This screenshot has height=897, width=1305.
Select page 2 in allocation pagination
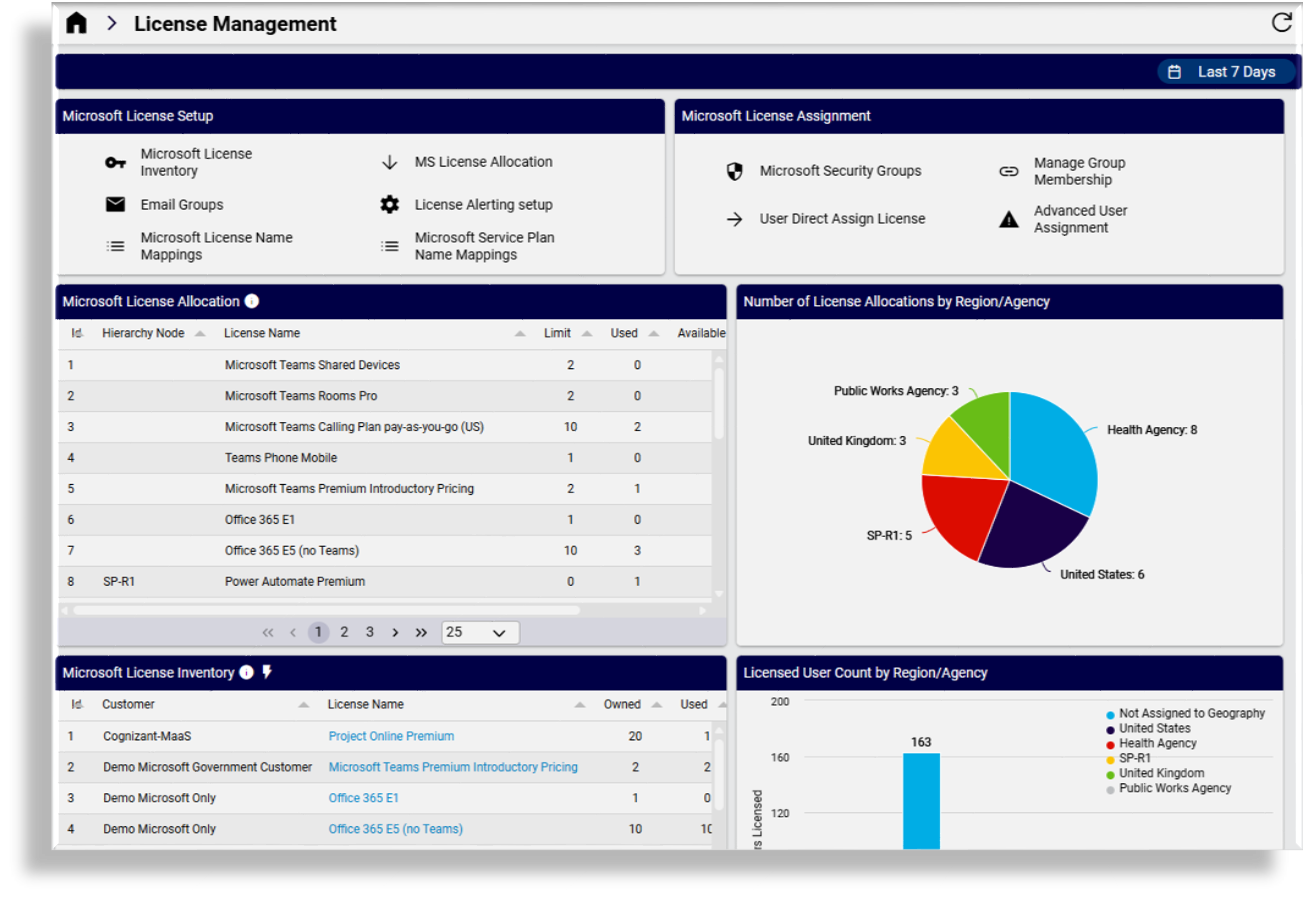click(344, 632)
